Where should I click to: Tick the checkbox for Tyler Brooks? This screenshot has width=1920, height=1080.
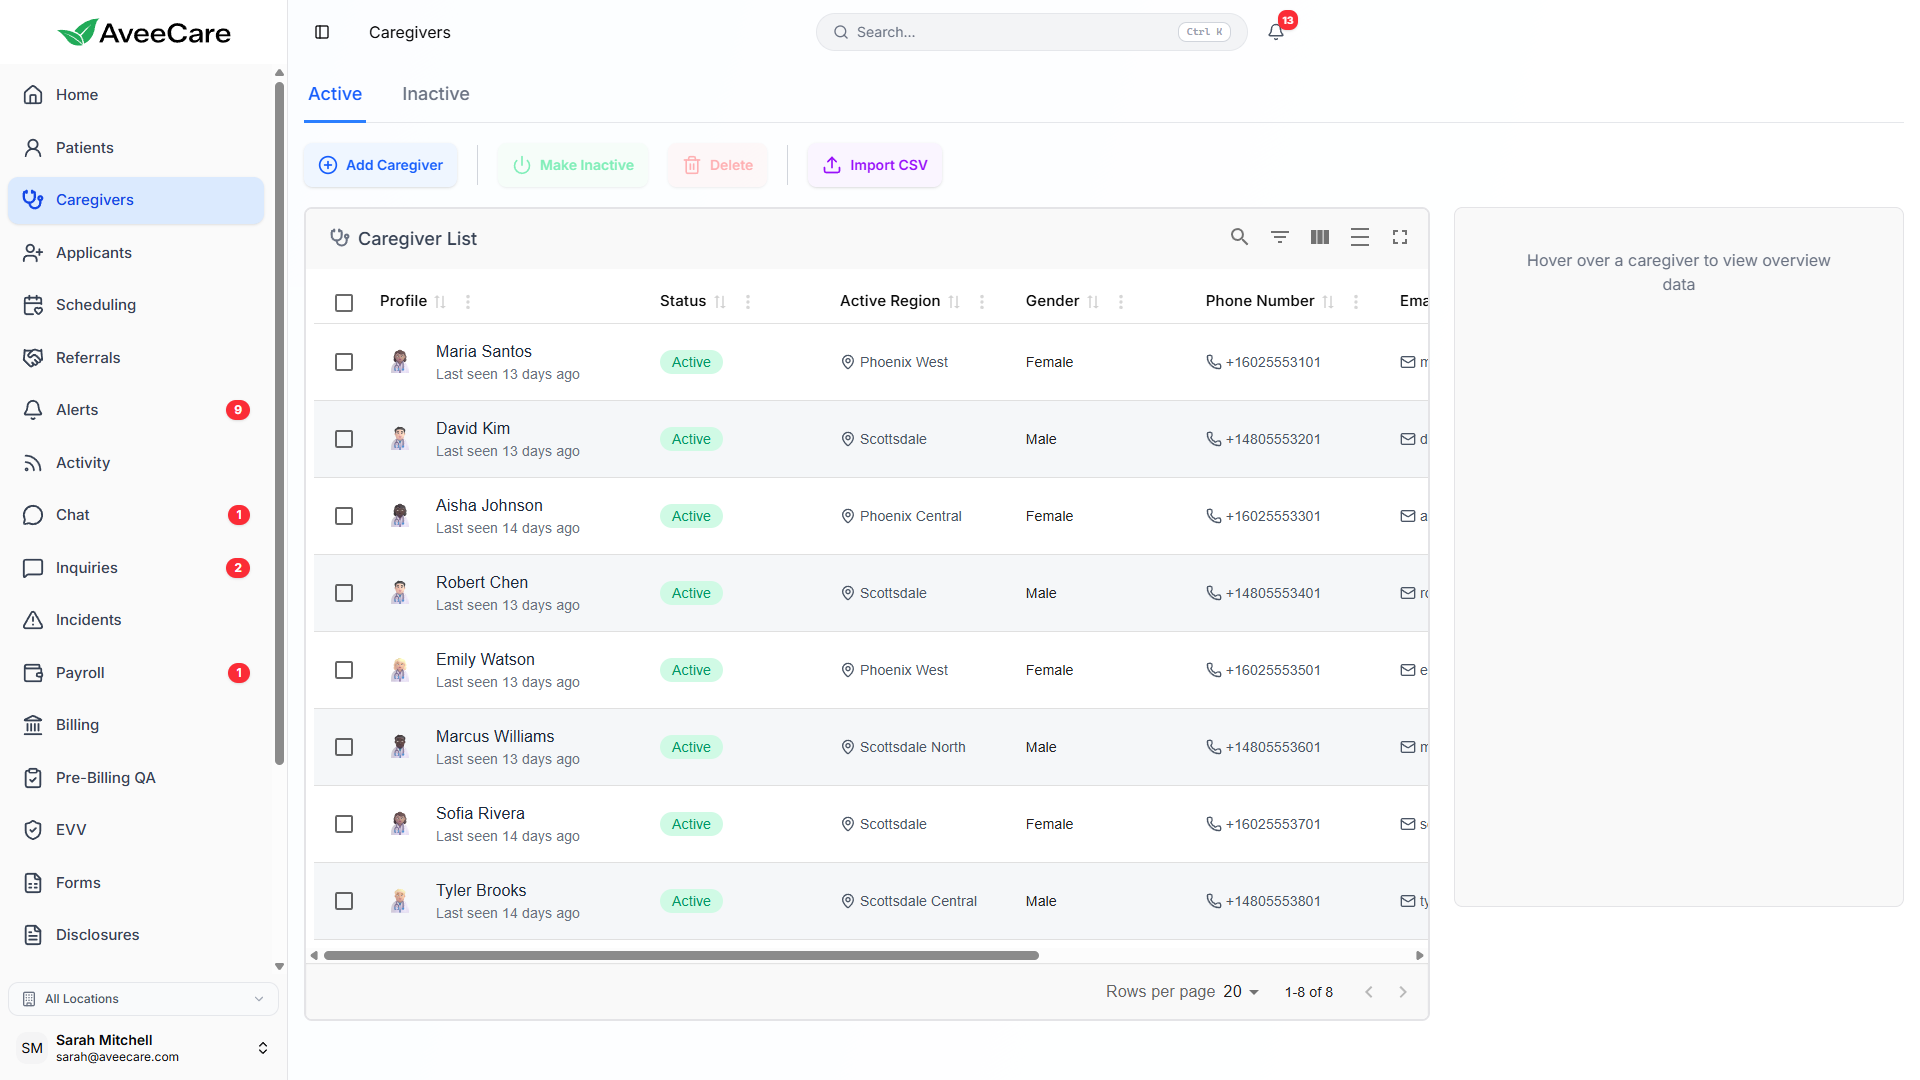344,901
